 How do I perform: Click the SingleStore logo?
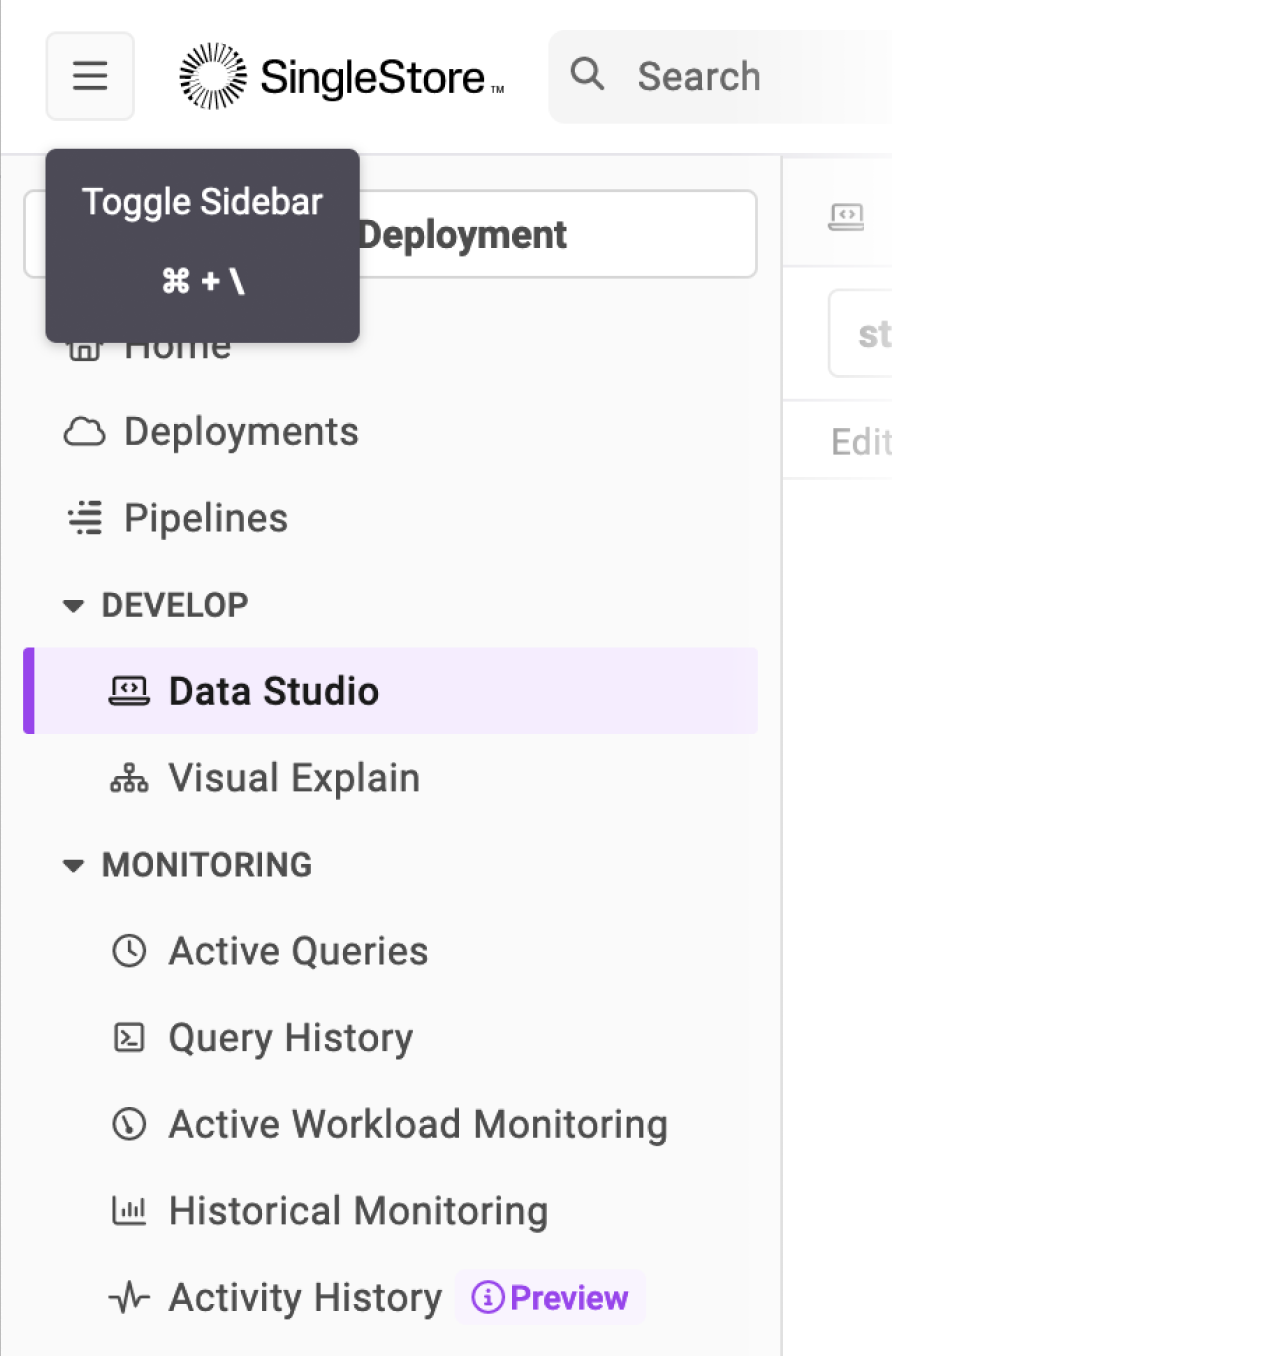pyautogui.click(x=340, y=75)
